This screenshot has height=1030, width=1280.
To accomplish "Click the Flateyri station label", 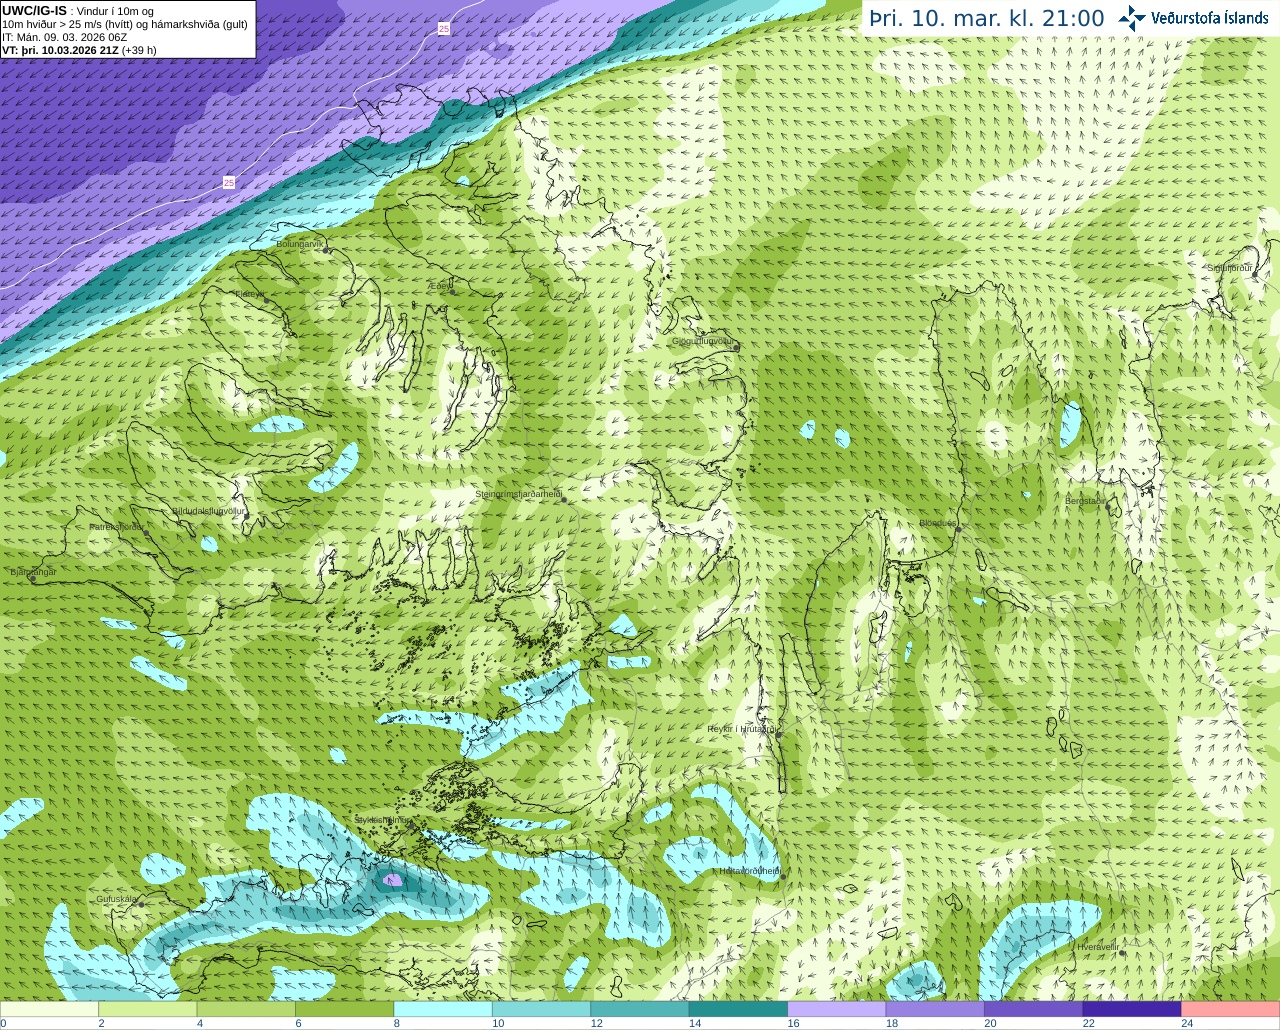I will click(x=249, y=294).
